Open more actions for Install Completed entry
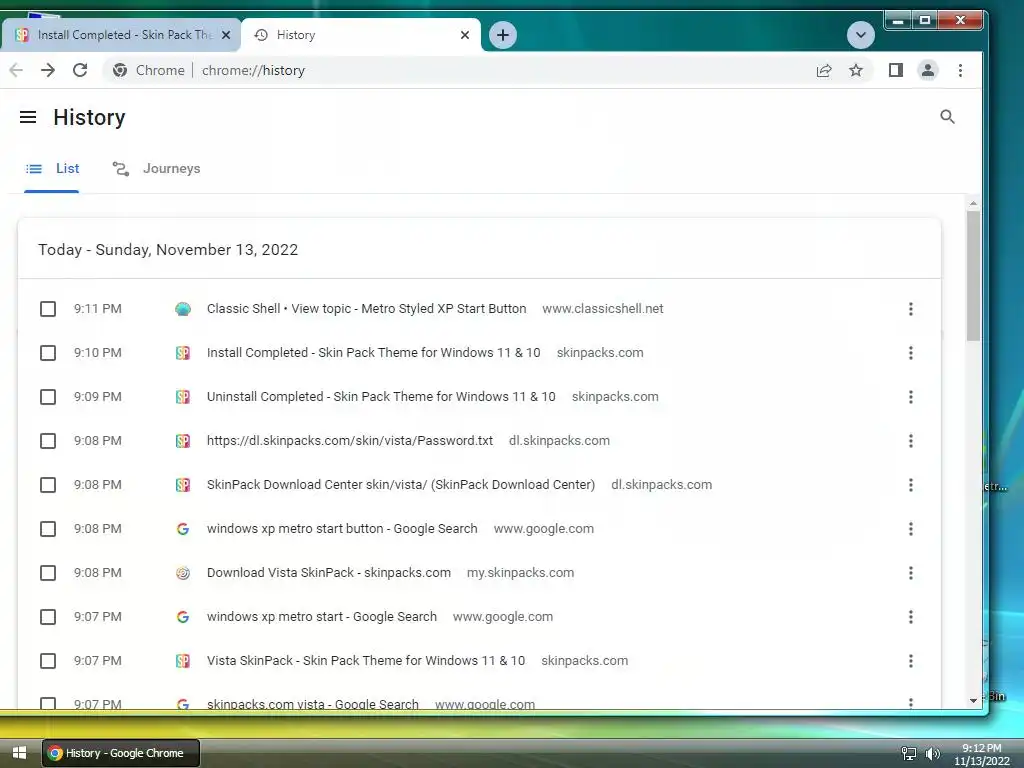This screenshot has height=768, width=1024. [910, 353]
